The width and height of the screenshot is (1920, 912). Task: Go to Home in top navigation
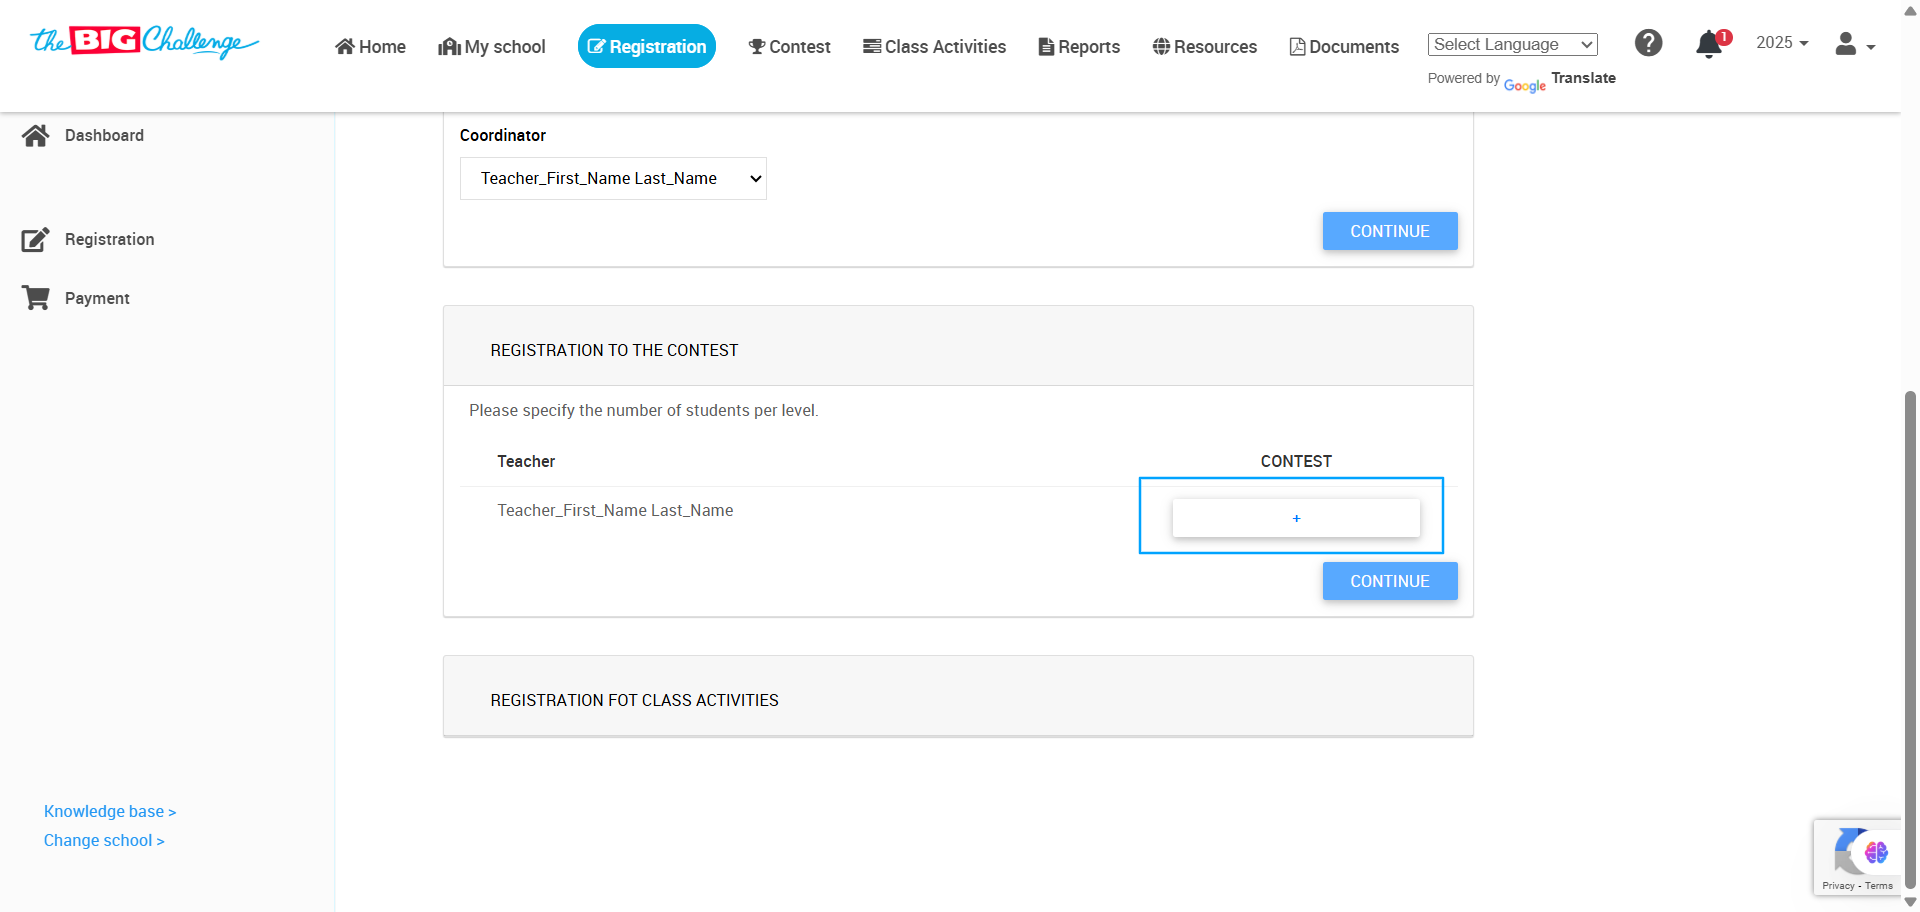click(x=370, y=46)
